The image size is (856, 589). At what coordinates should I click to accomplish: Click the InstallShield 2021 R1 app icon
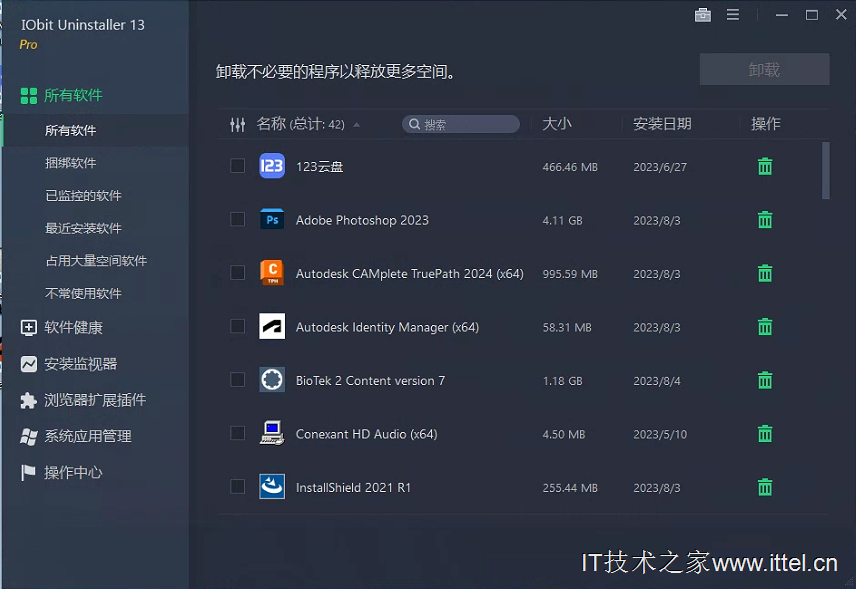tap(272, 487)
